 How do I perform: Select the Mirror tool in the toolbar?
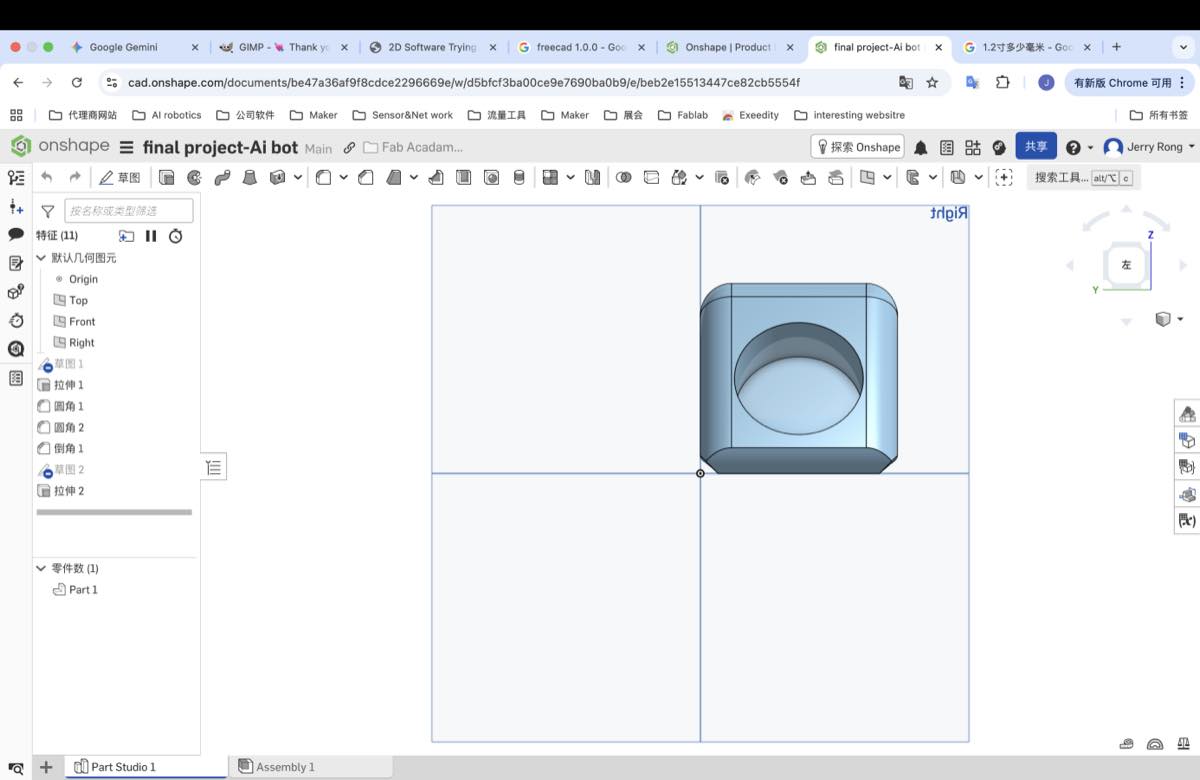tap(592, 177)
